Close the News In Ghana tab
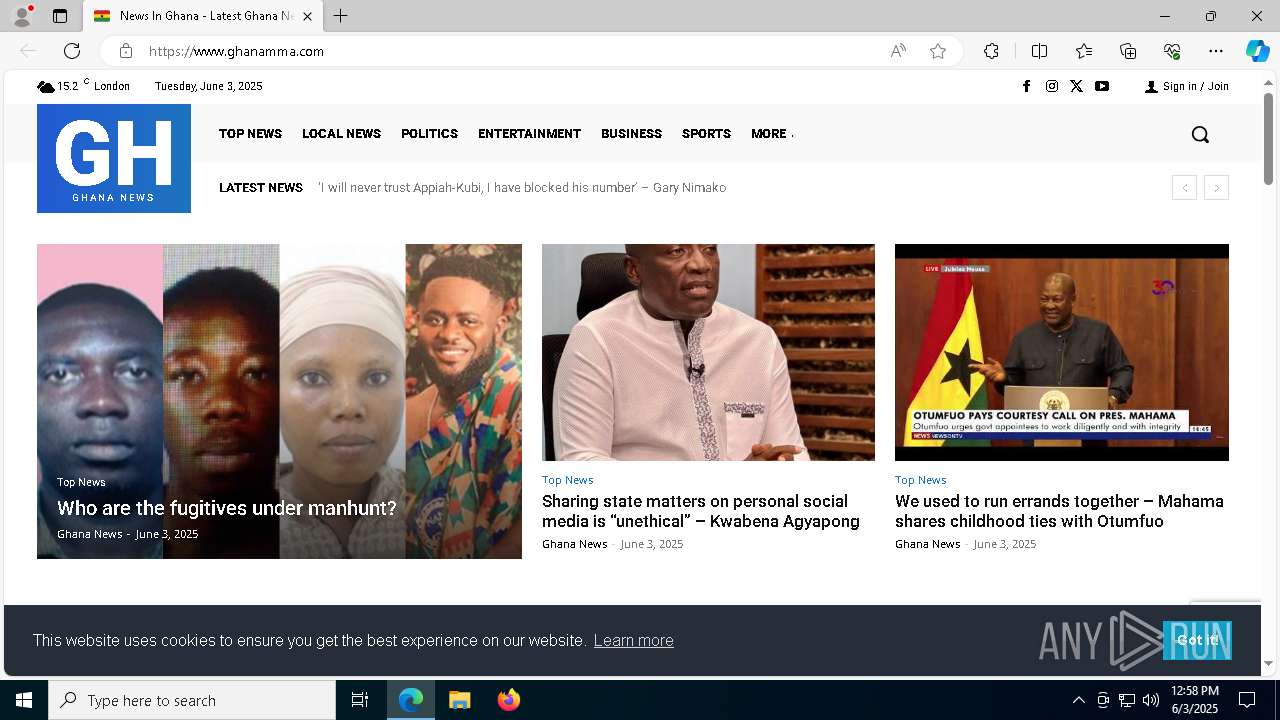Screen dimensions: 1280x720 coord(307,16)
